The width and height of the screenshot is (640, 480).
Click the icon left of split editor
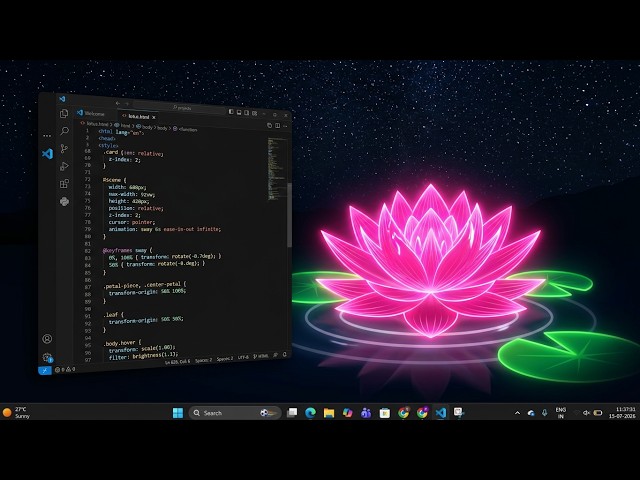coord(269,125)
